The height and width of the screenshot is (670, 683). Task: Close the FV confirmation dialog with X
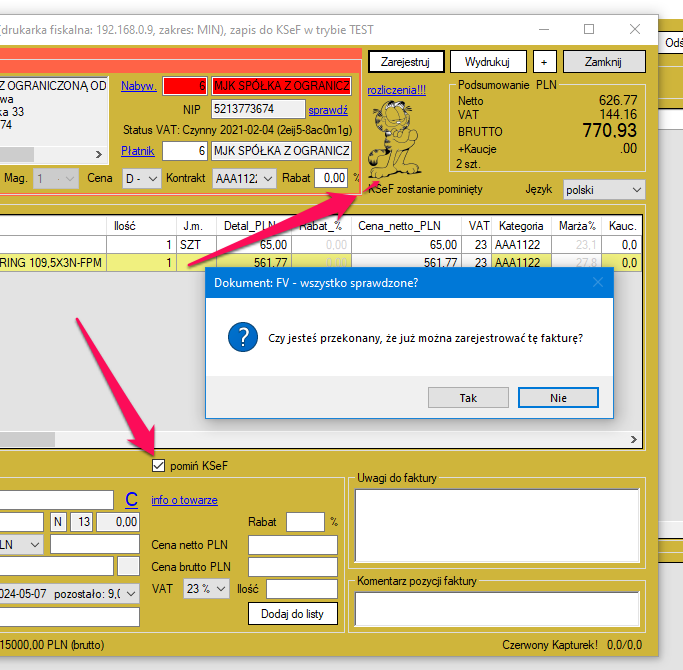click(x=598, y=282)
